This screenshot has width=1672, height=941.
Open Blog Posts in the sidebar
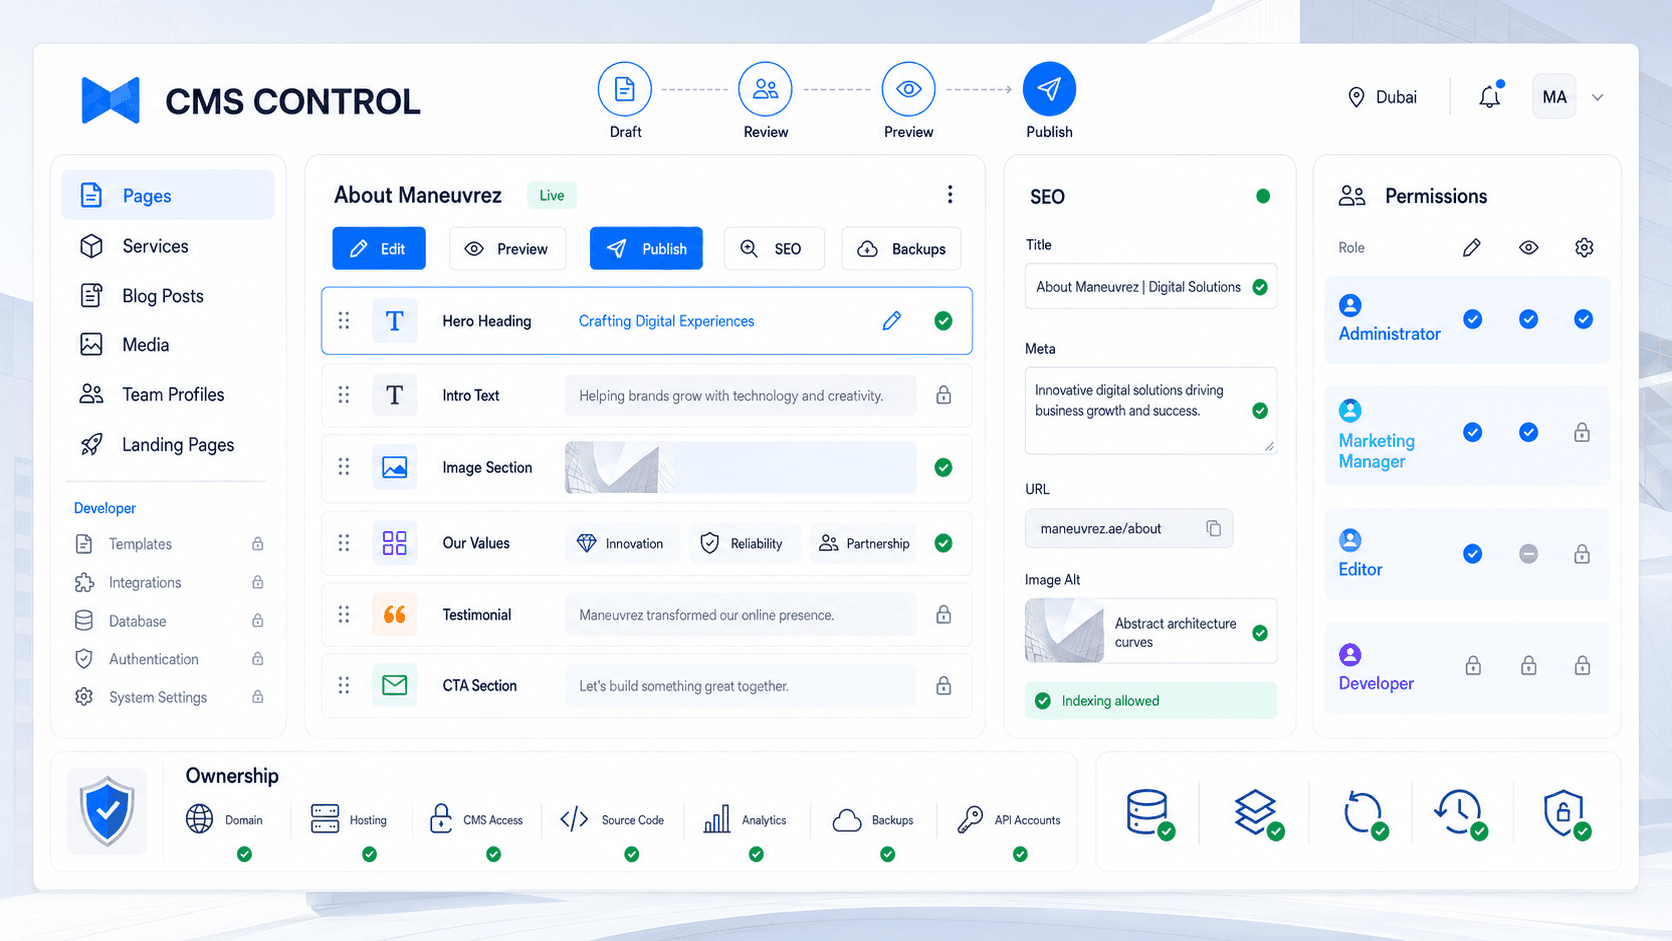pyautogui.click(x=168, y=296)
